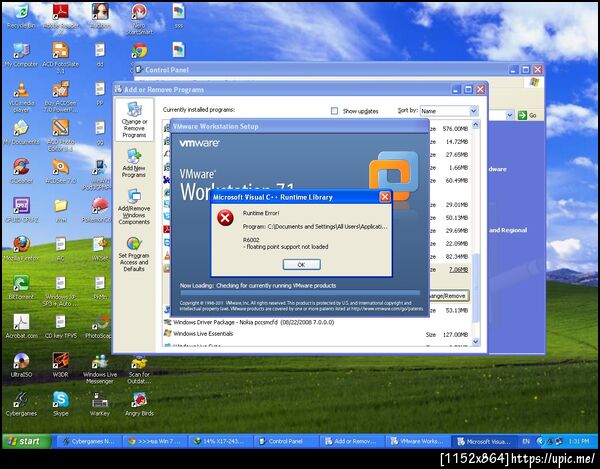Click the EN language indicator in taskbar
600x469 pixels.
click(526, 441)
